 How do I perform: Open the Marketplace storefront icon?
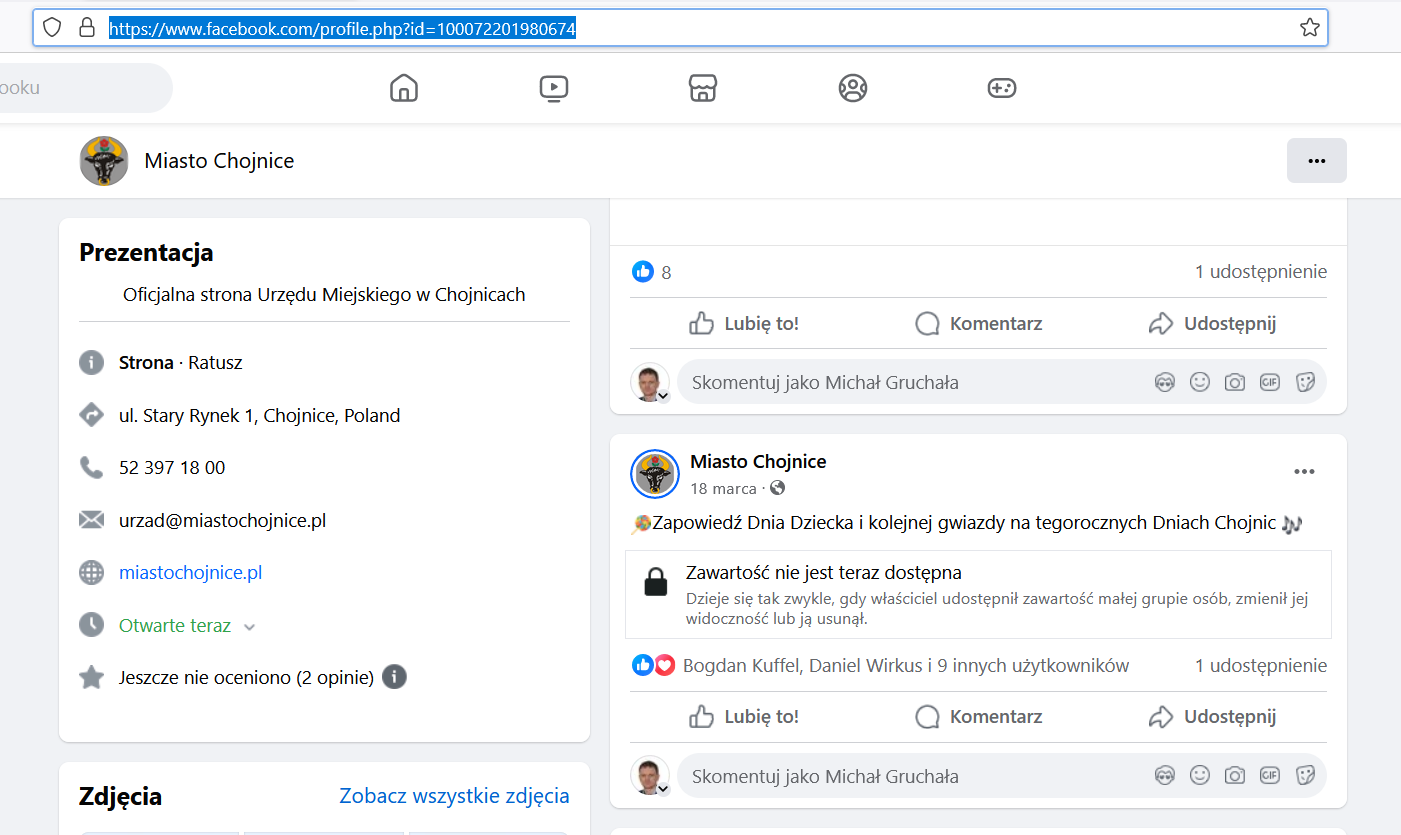click(703, 88)
